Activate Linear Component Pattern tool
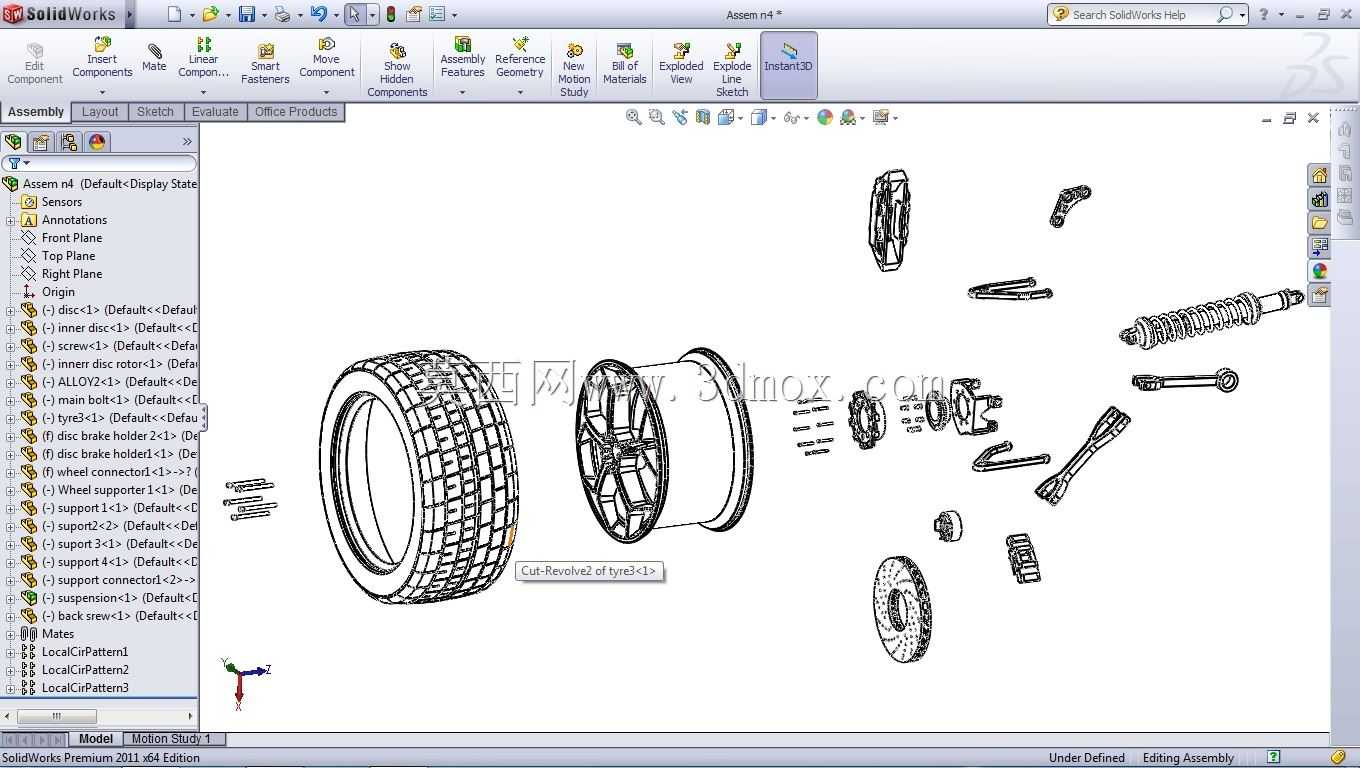 (x=203, y=58)
